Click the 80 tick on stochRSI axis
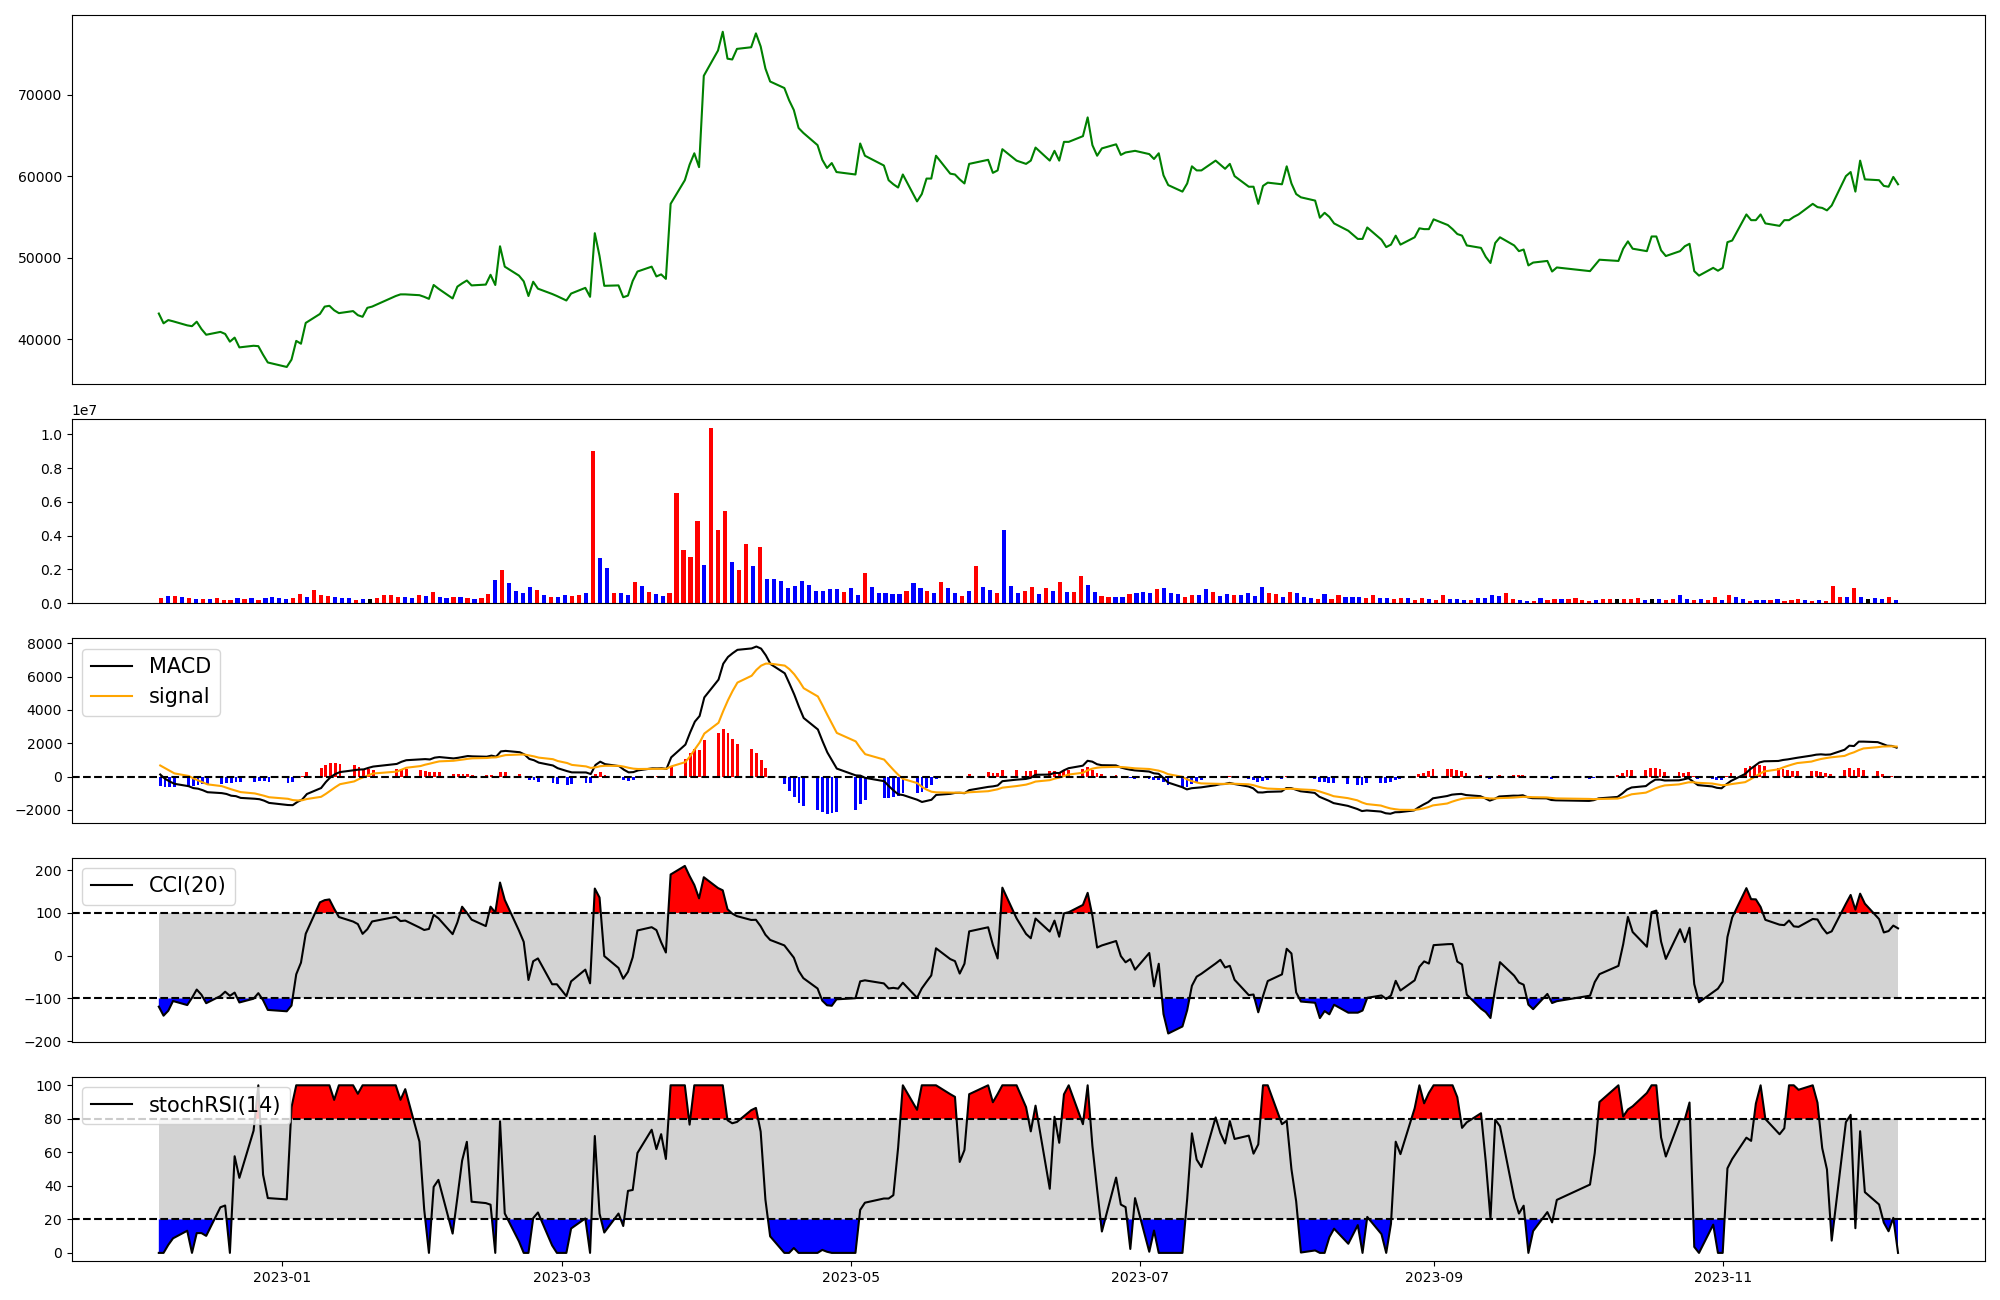 53,1120
